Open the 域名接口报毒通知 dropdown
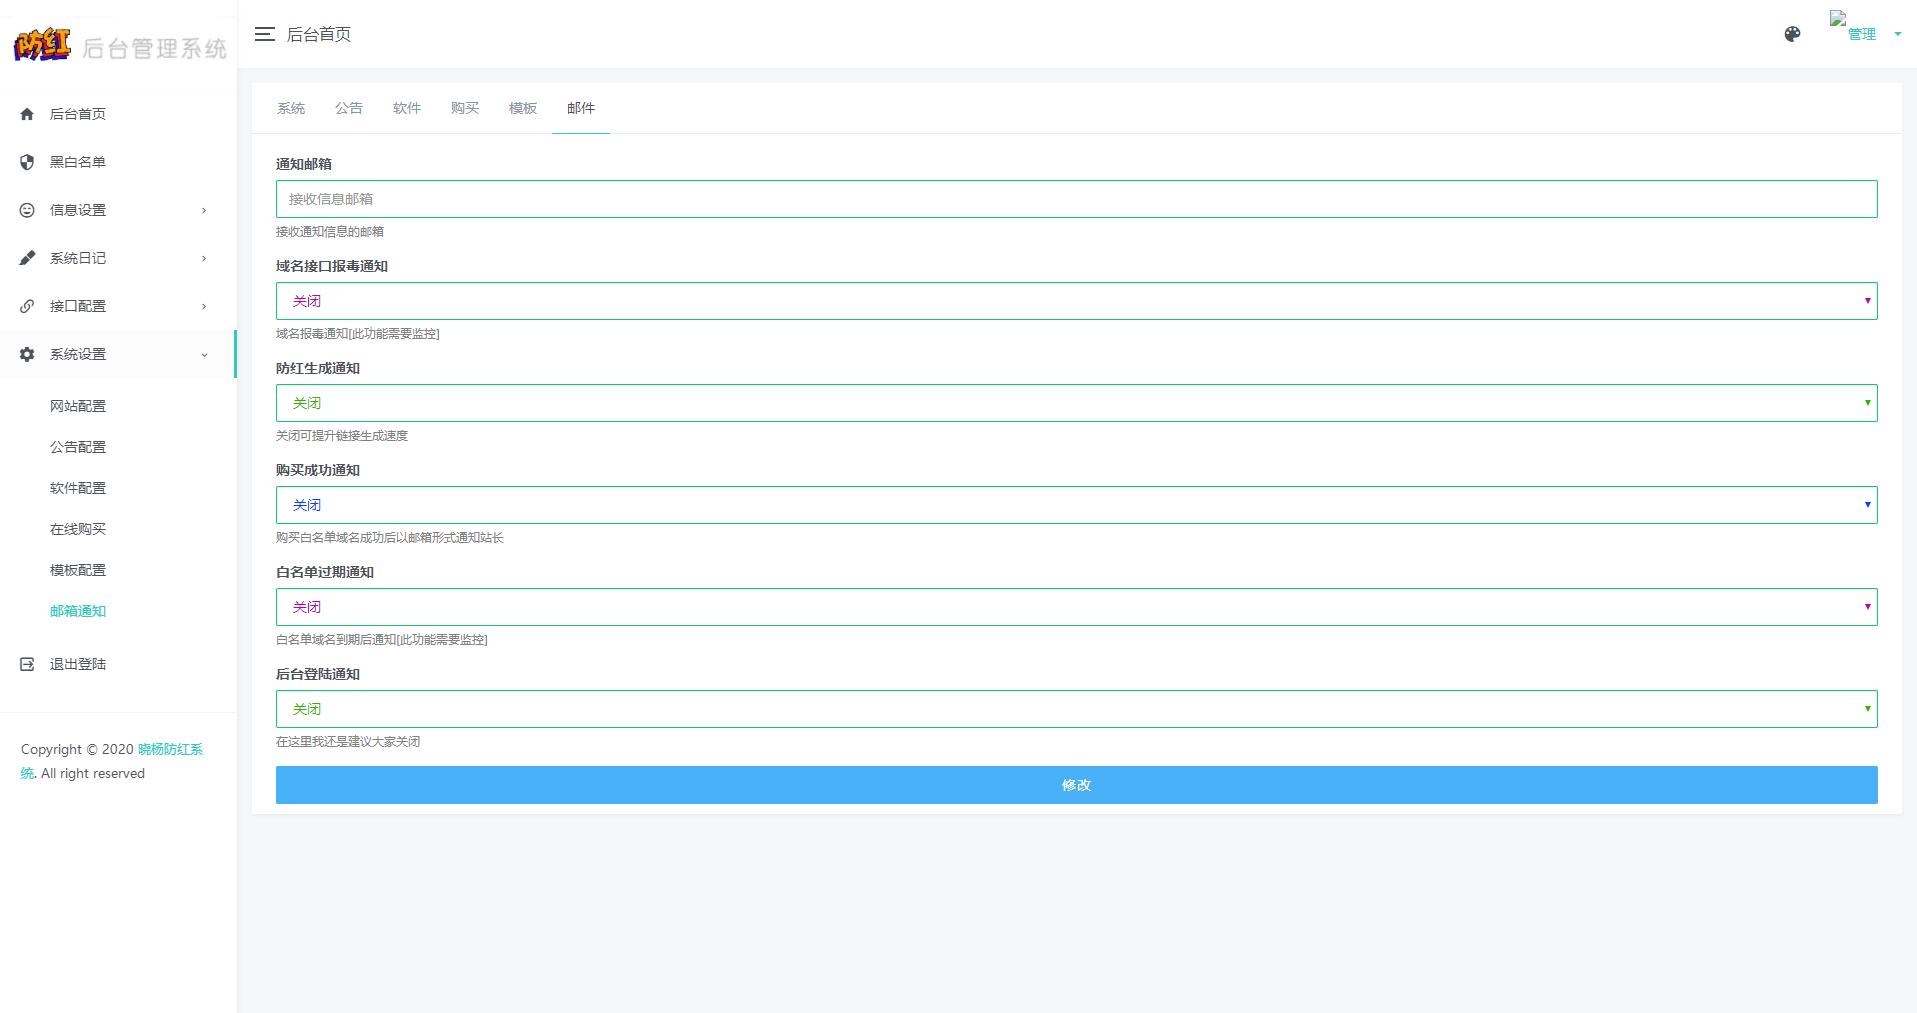1917x1013 pixels. (1076, 301)
